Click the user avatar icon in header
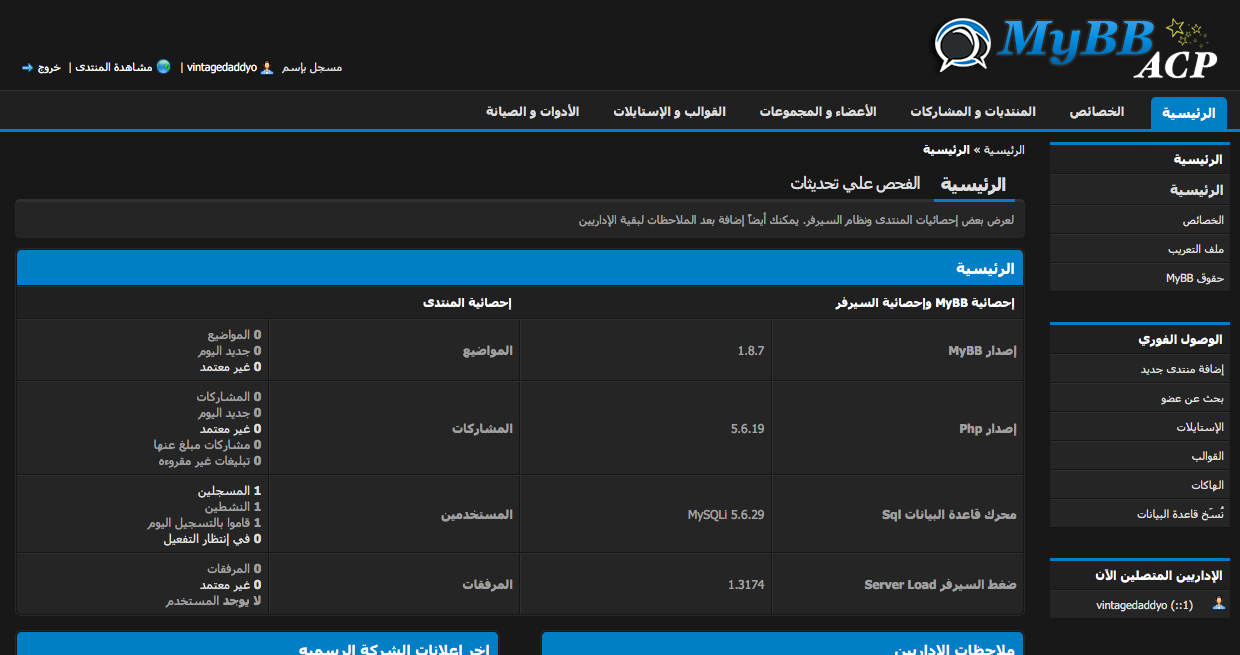The image size is (1240, 655). (x=267, y=67)
